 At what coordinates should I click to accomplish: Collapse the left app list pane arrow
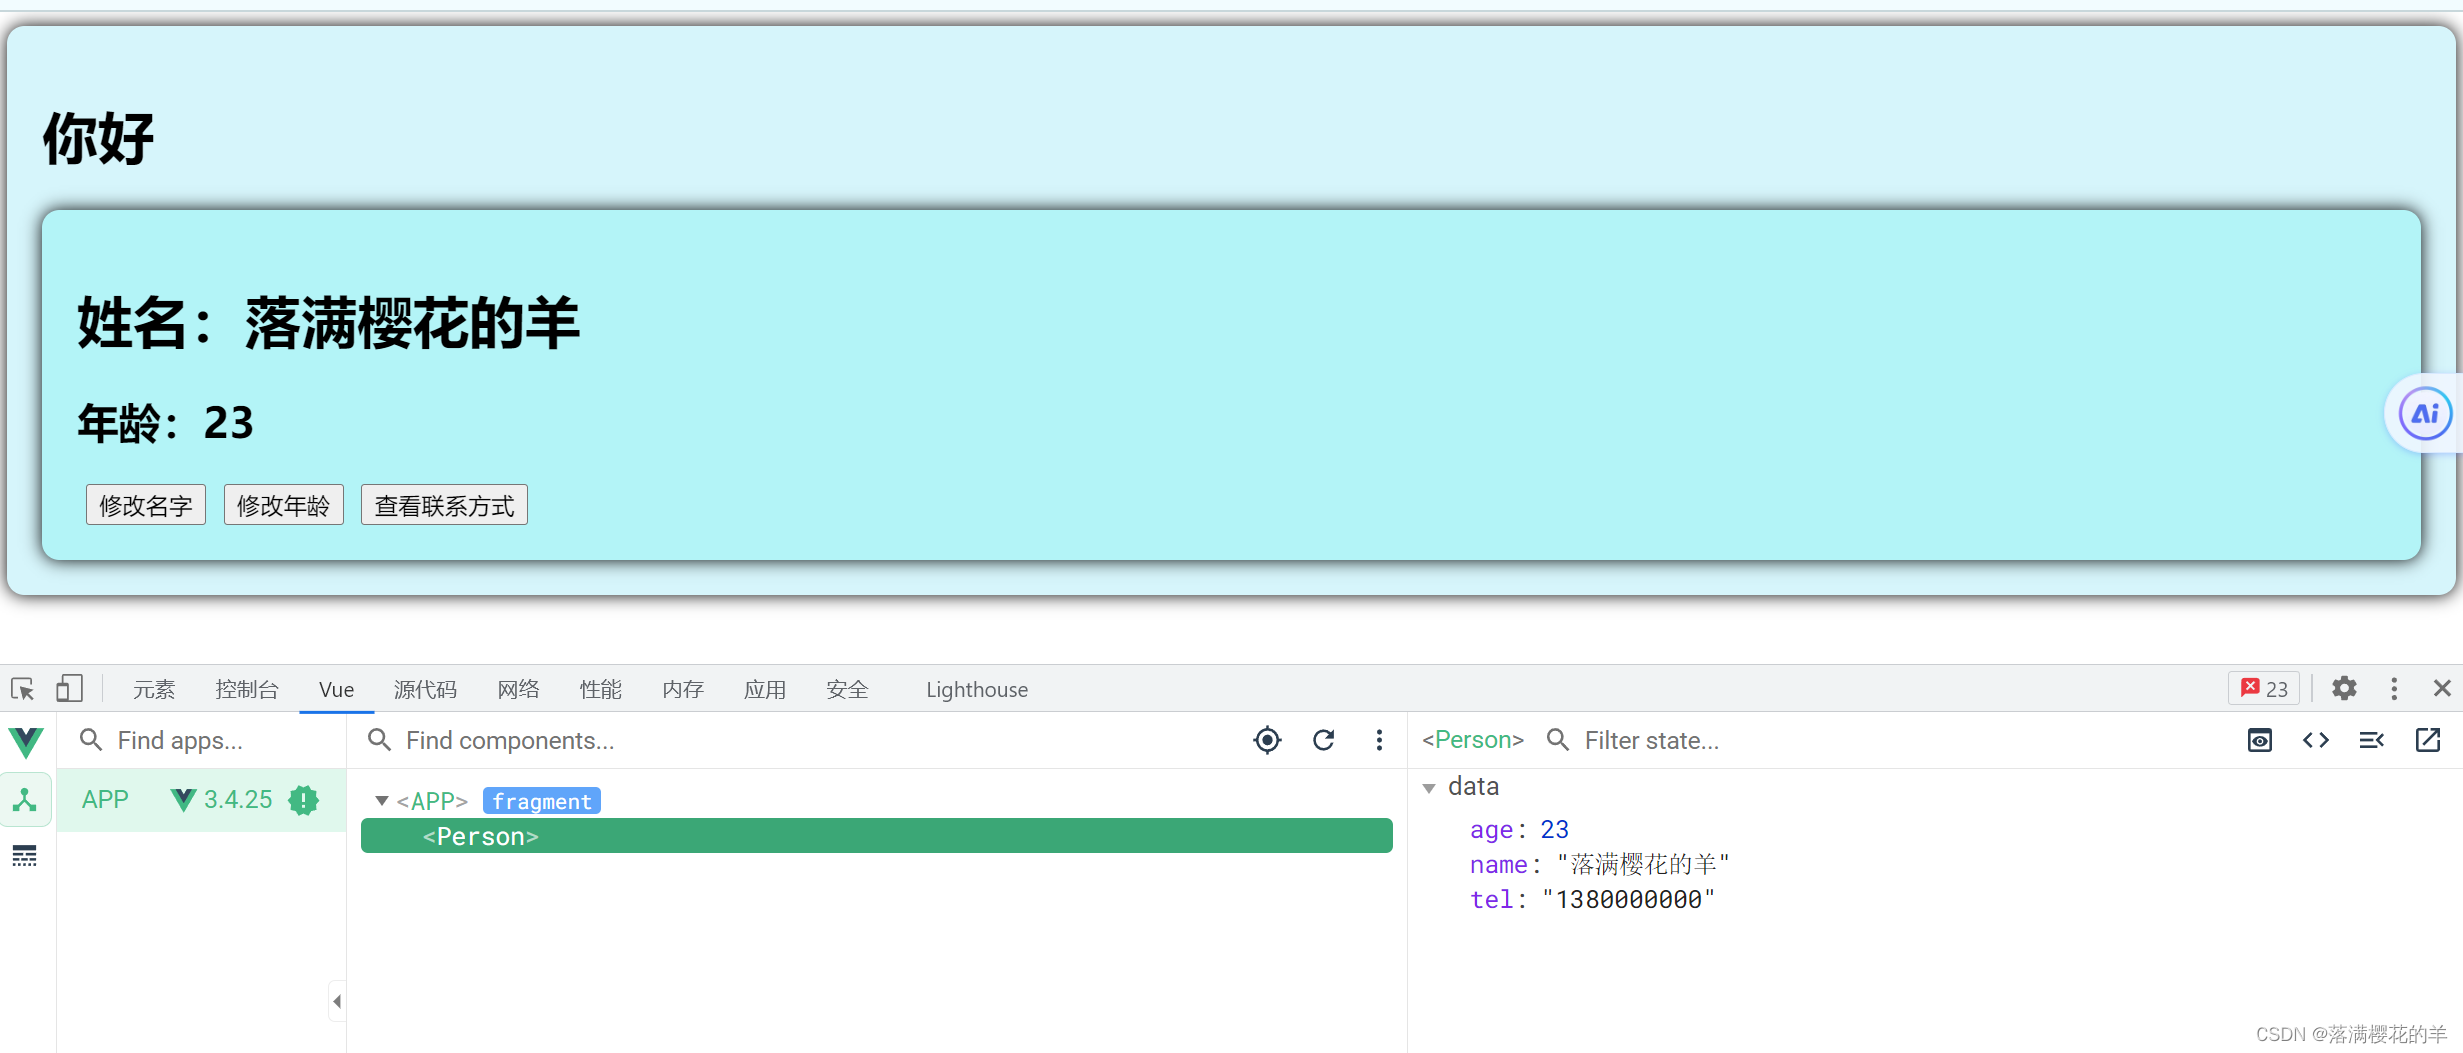[x=337, y=1001]
